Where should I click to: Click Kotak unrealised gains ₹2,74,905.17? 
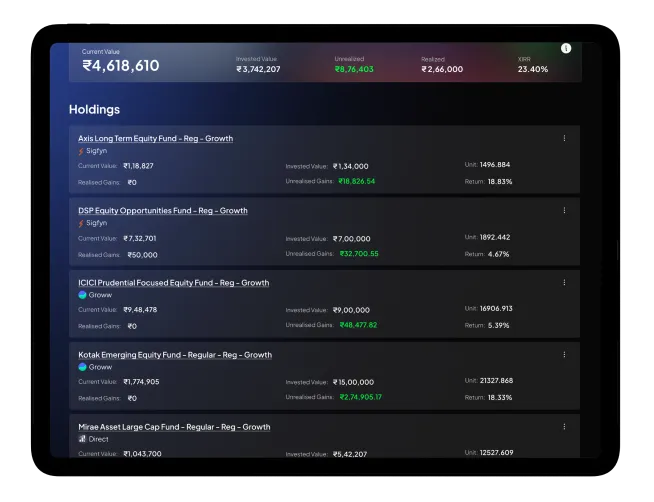[361, 397]
